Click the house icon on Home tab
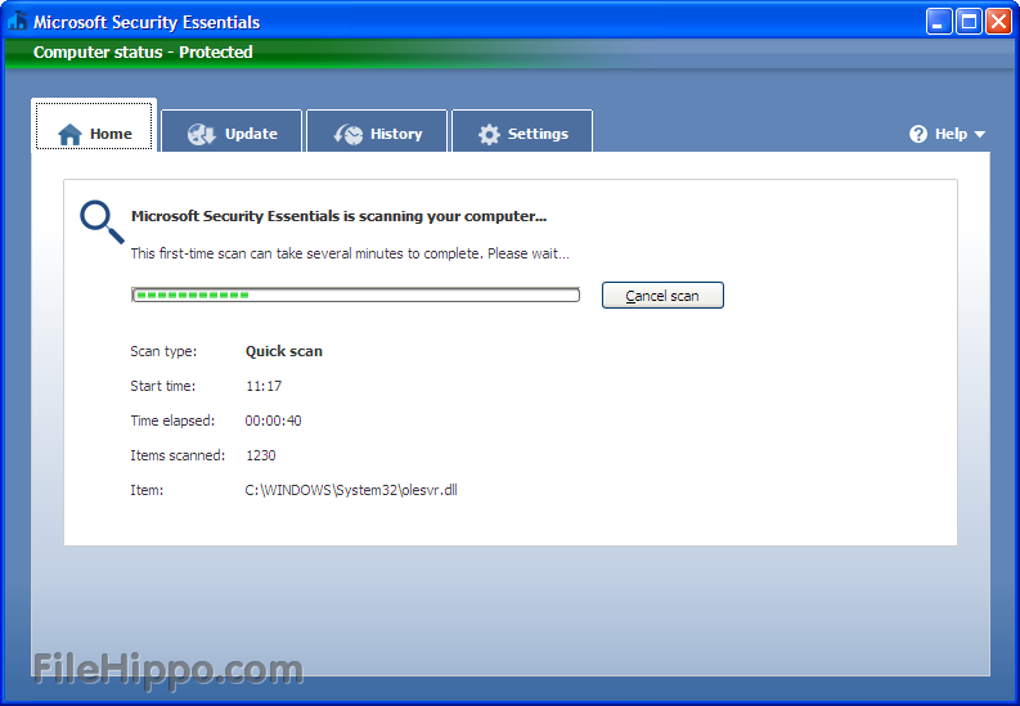The width and height of the screenshot is (1020, 706). [70, 135]
